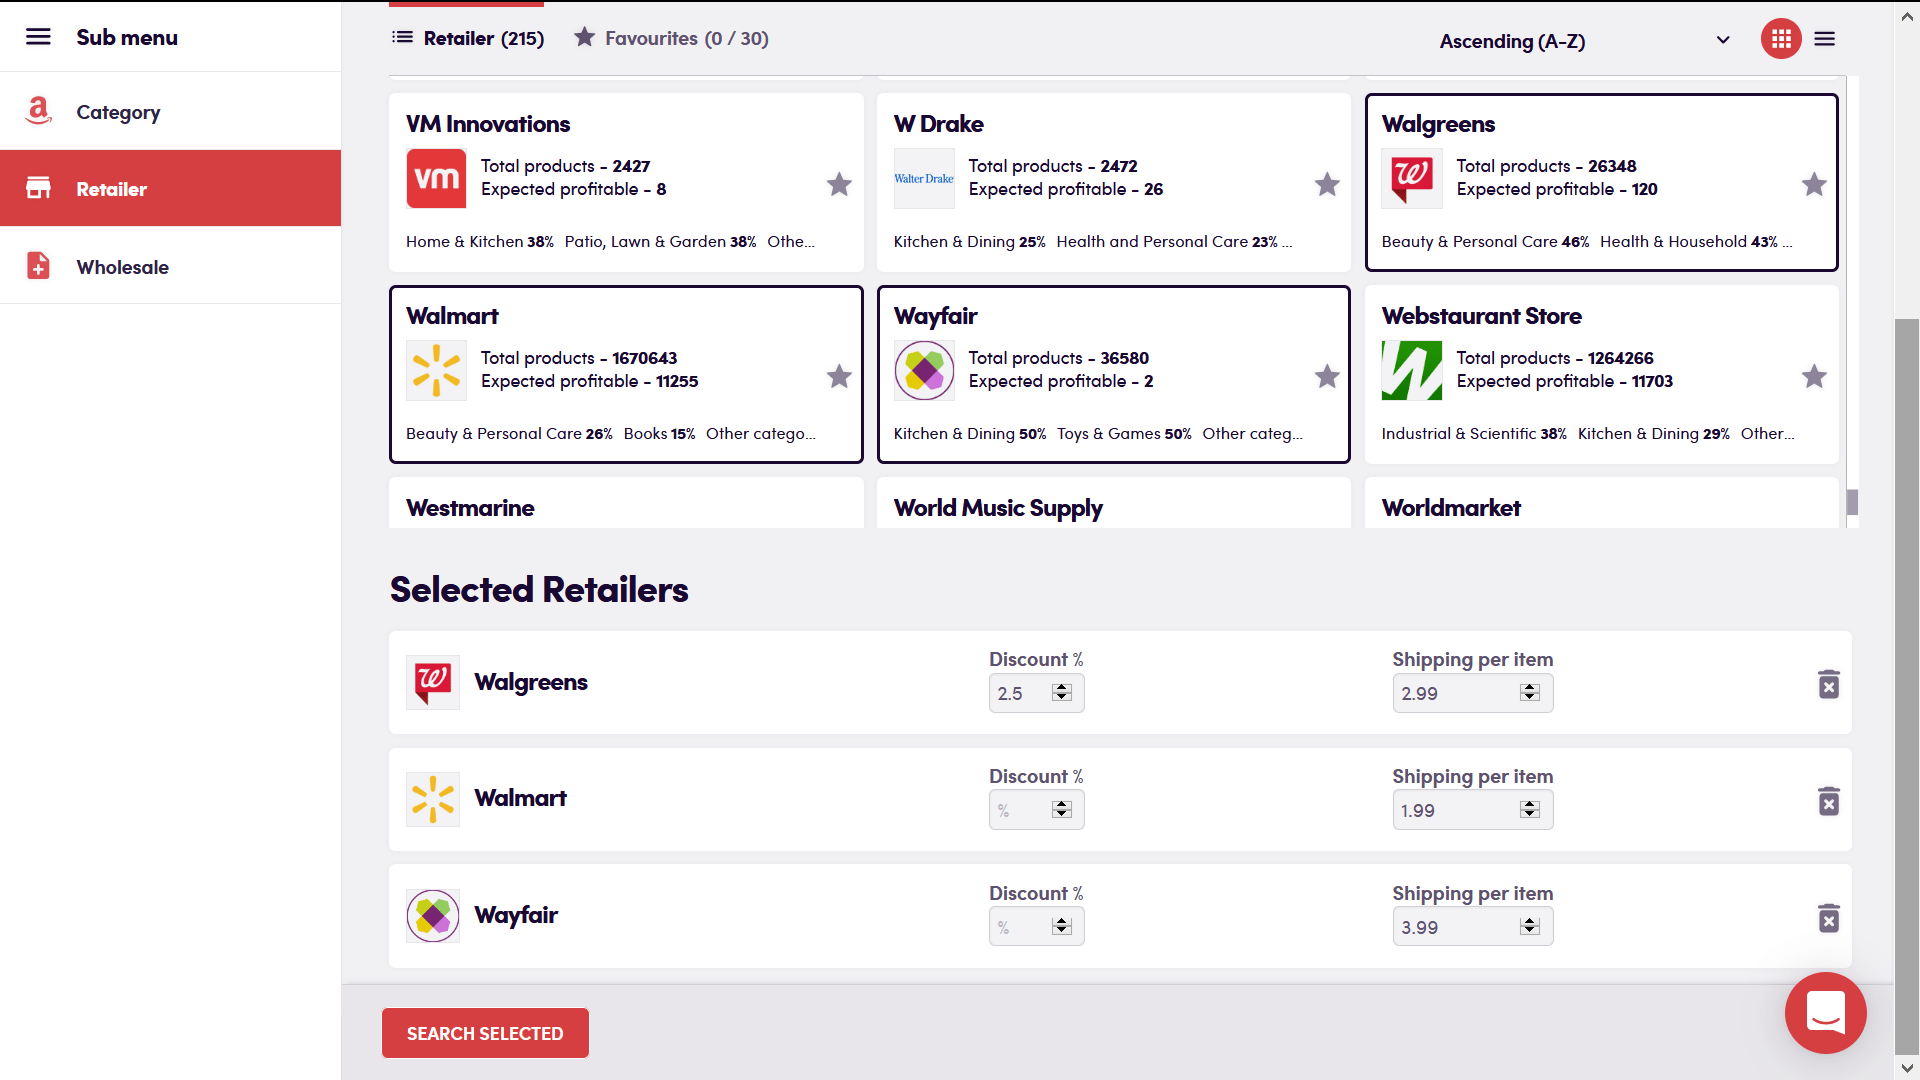Remove Walgreens from selected retailers
The image size is (1920, 1080).
tap(1828, 685)
